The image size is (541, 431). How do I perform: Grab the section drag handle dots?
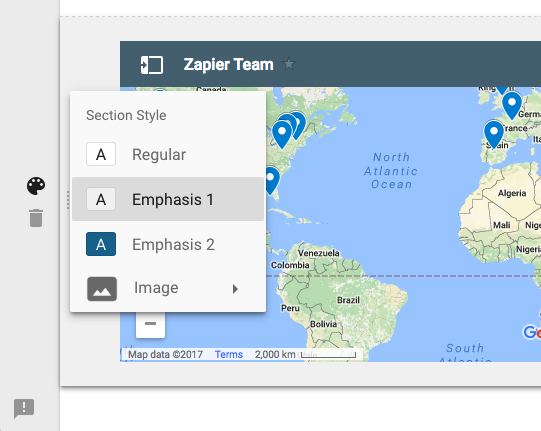pos(68,200)
